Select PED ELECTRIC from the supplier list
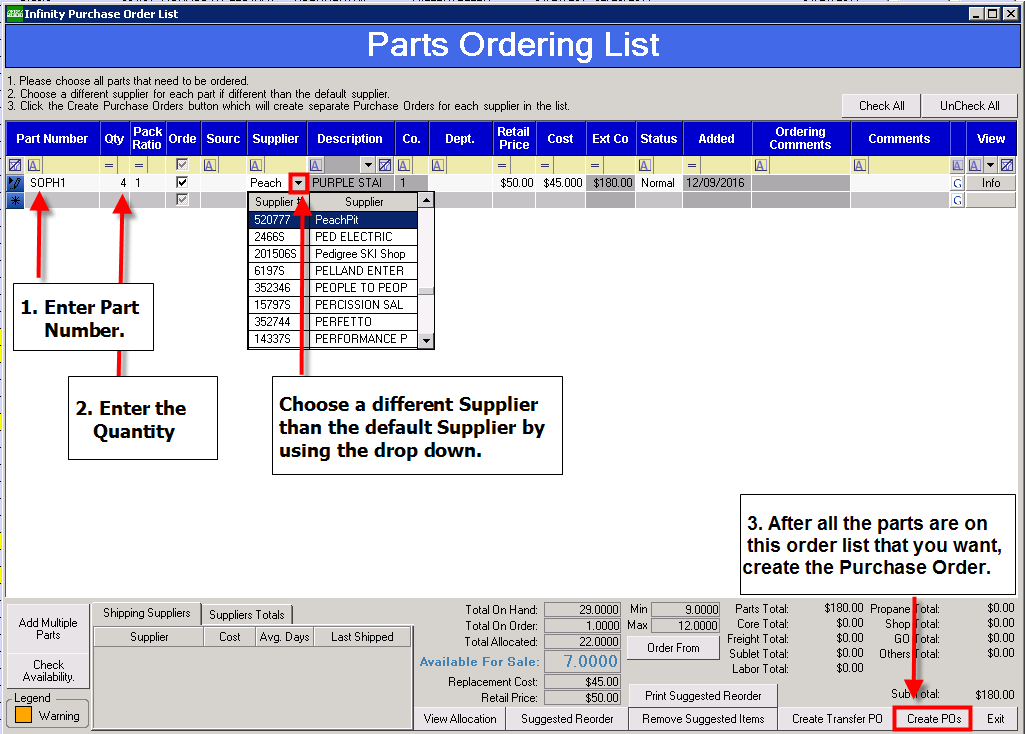 point(333,237)
